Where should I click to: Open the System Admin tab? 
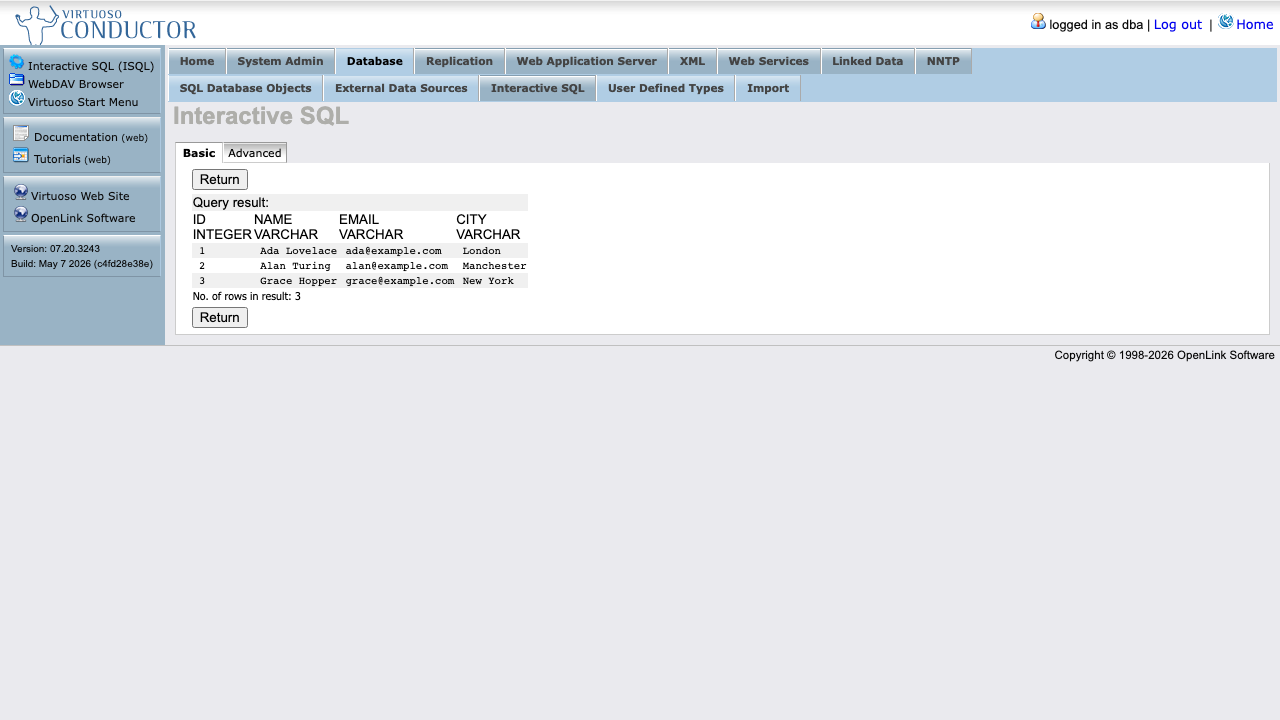280,61
